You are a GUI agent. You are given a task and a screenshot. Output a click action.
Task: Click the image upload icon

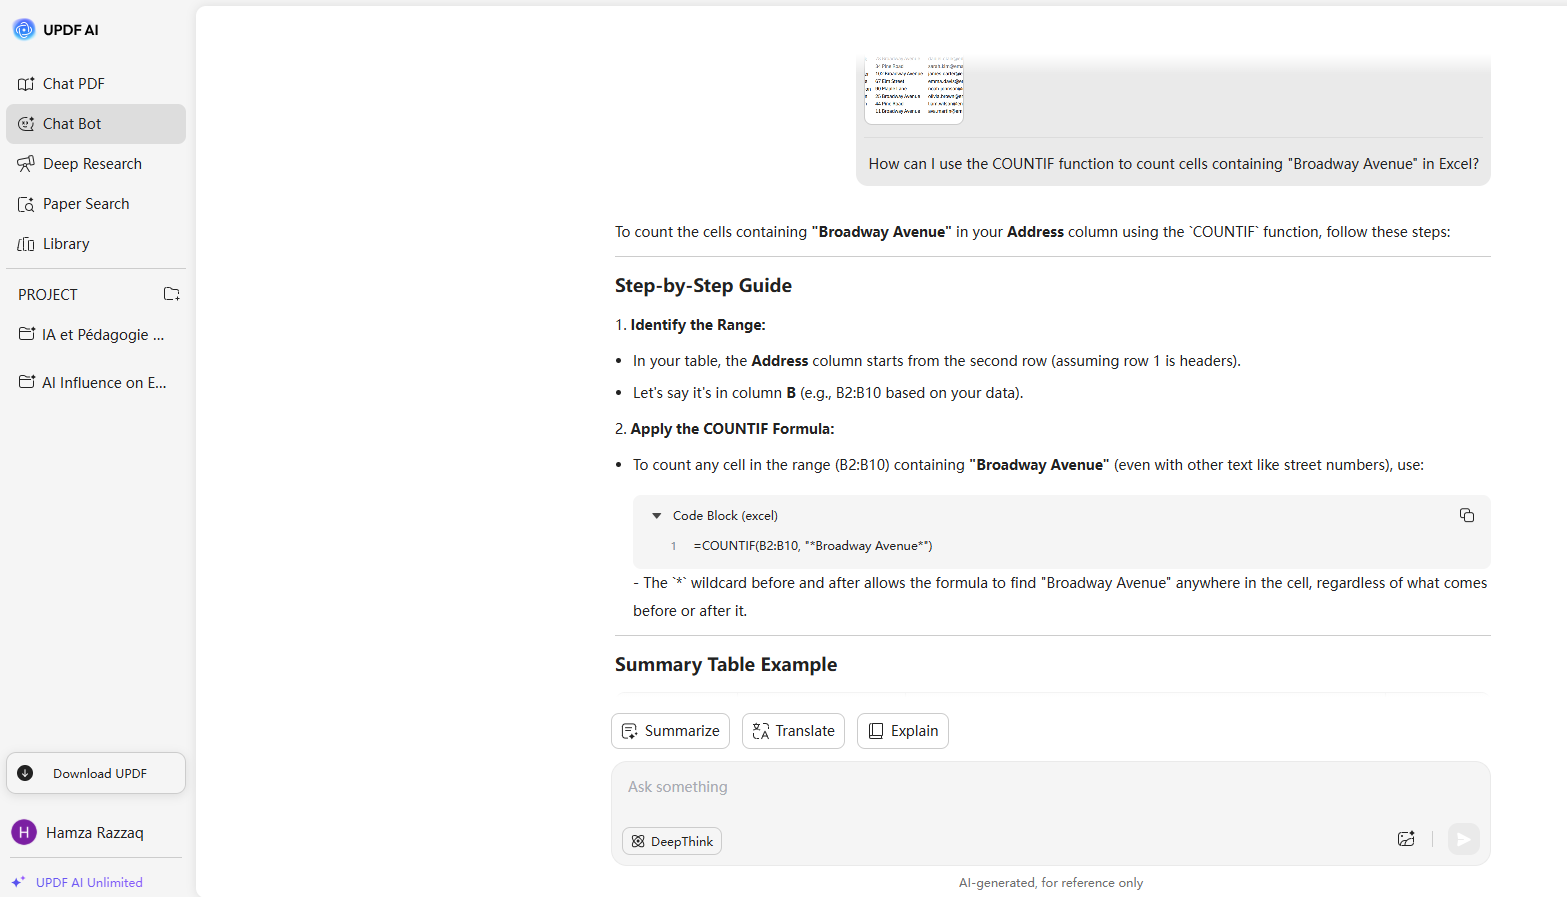1406,839
